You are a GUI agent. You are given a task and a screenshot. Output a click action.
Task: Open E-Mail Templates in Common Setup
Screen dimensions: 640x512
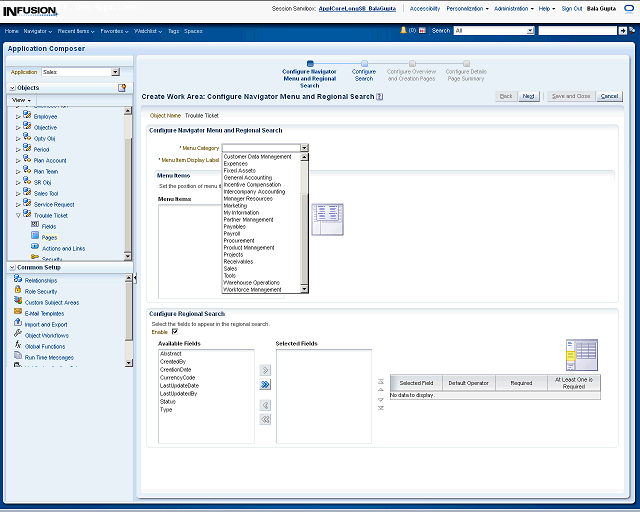tap(44, 313)
